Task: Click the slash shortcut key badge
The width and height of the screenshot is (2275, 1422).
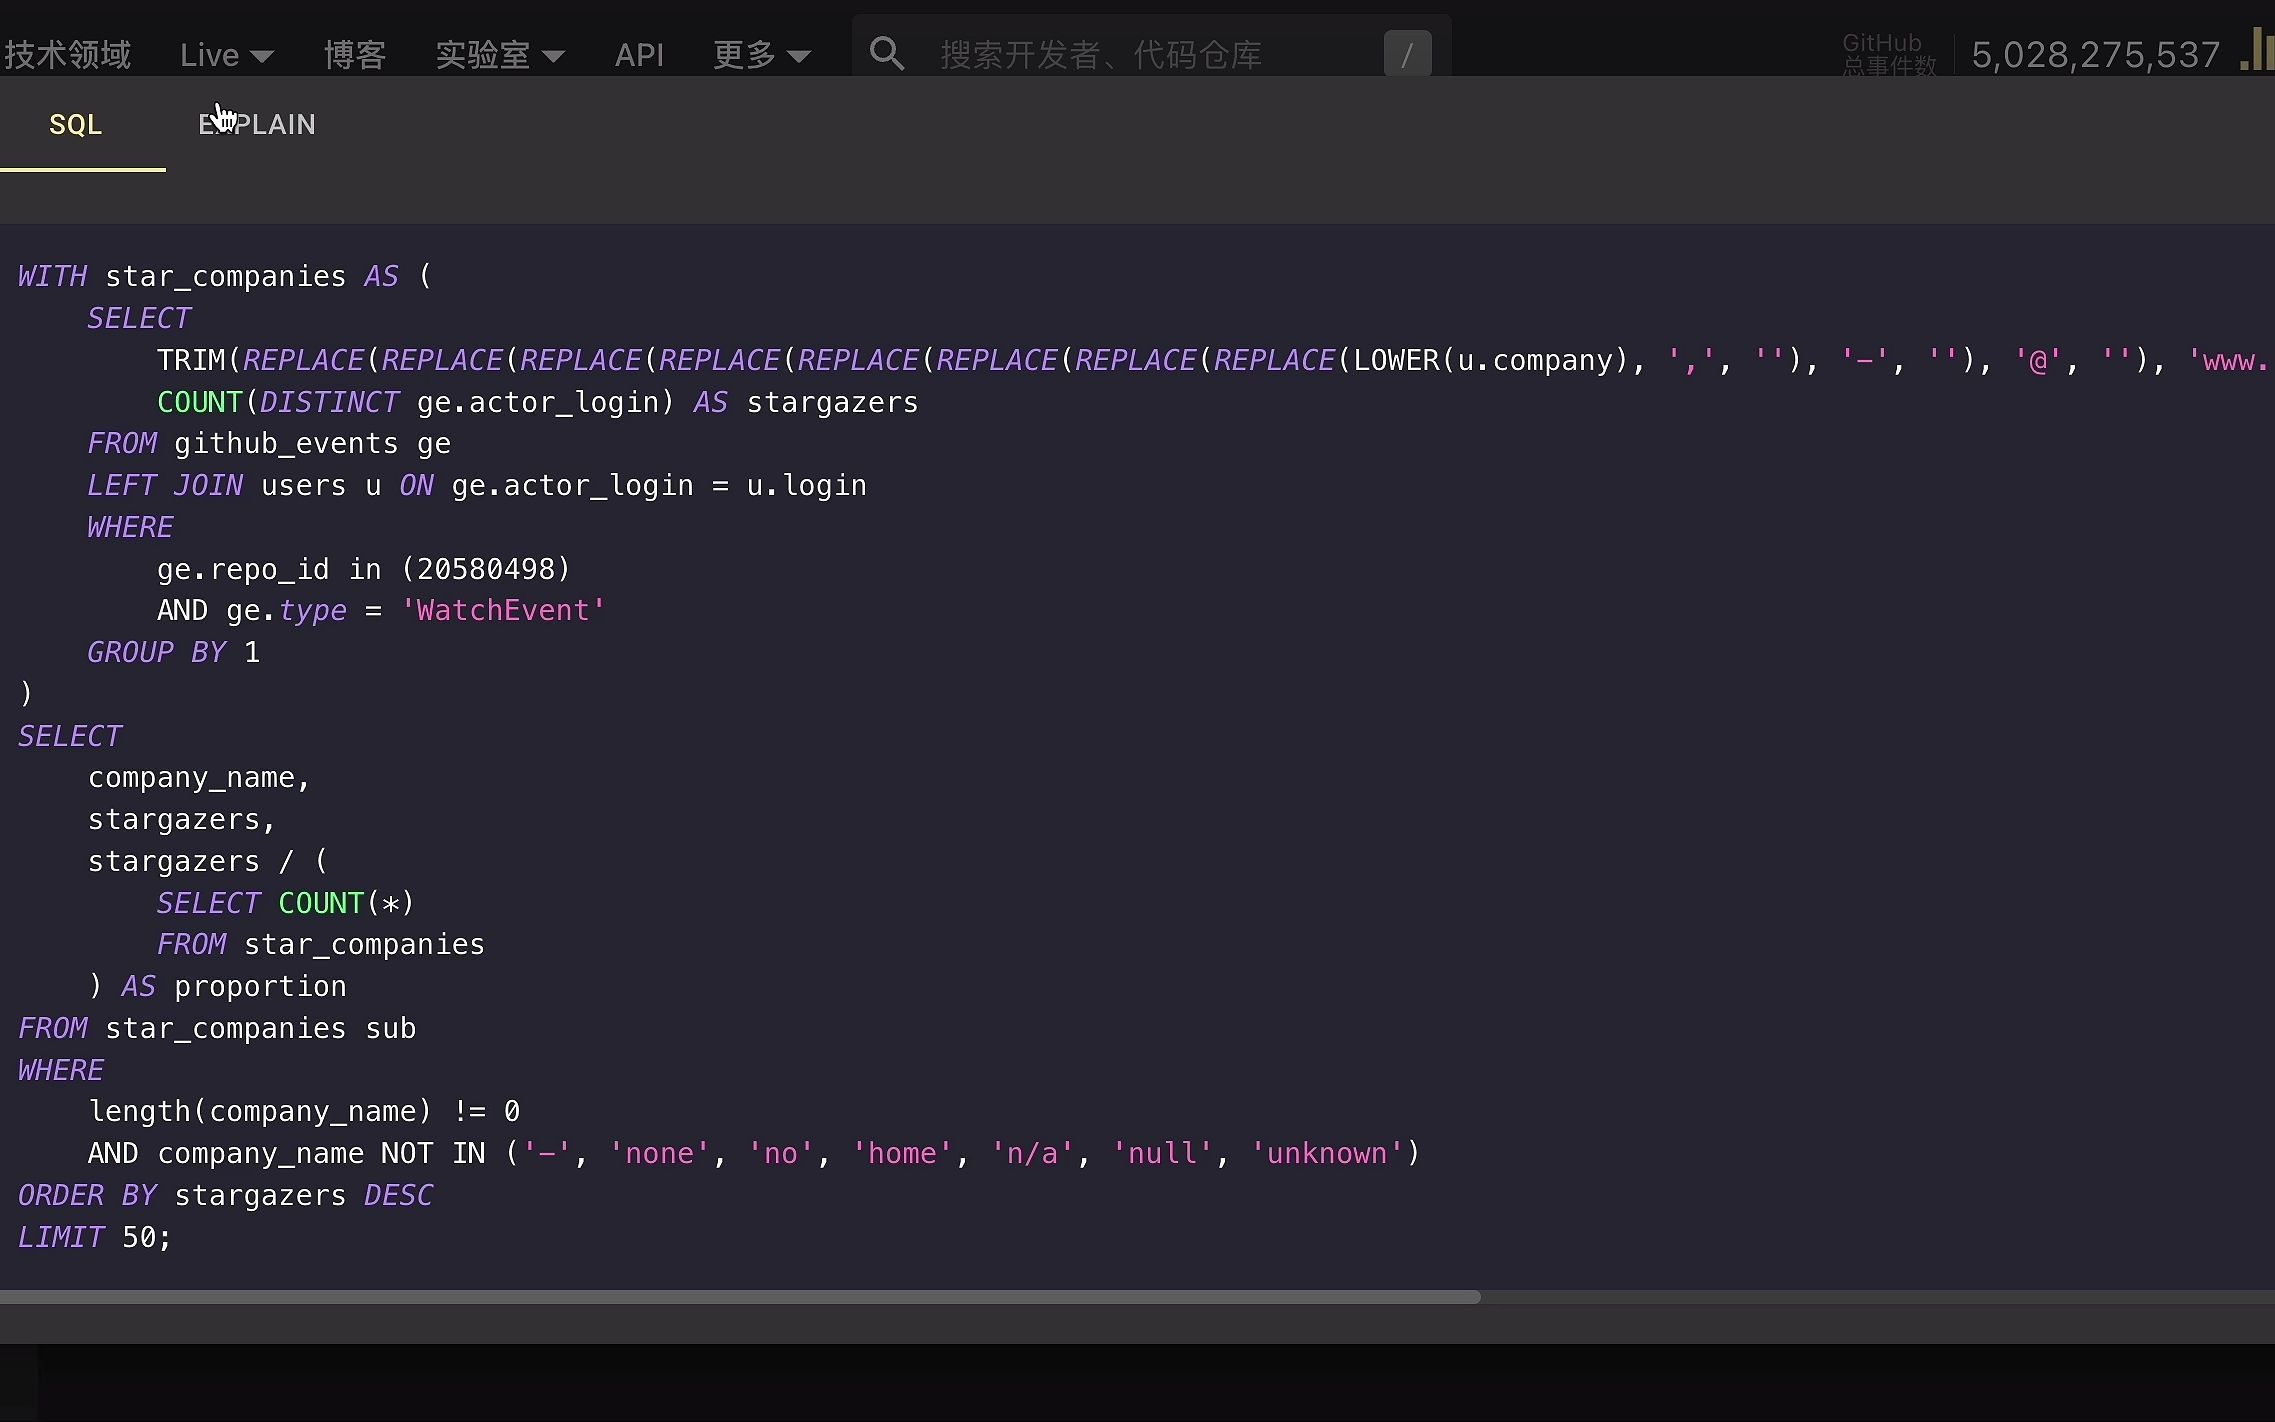Action: (x=1407, y=54)
